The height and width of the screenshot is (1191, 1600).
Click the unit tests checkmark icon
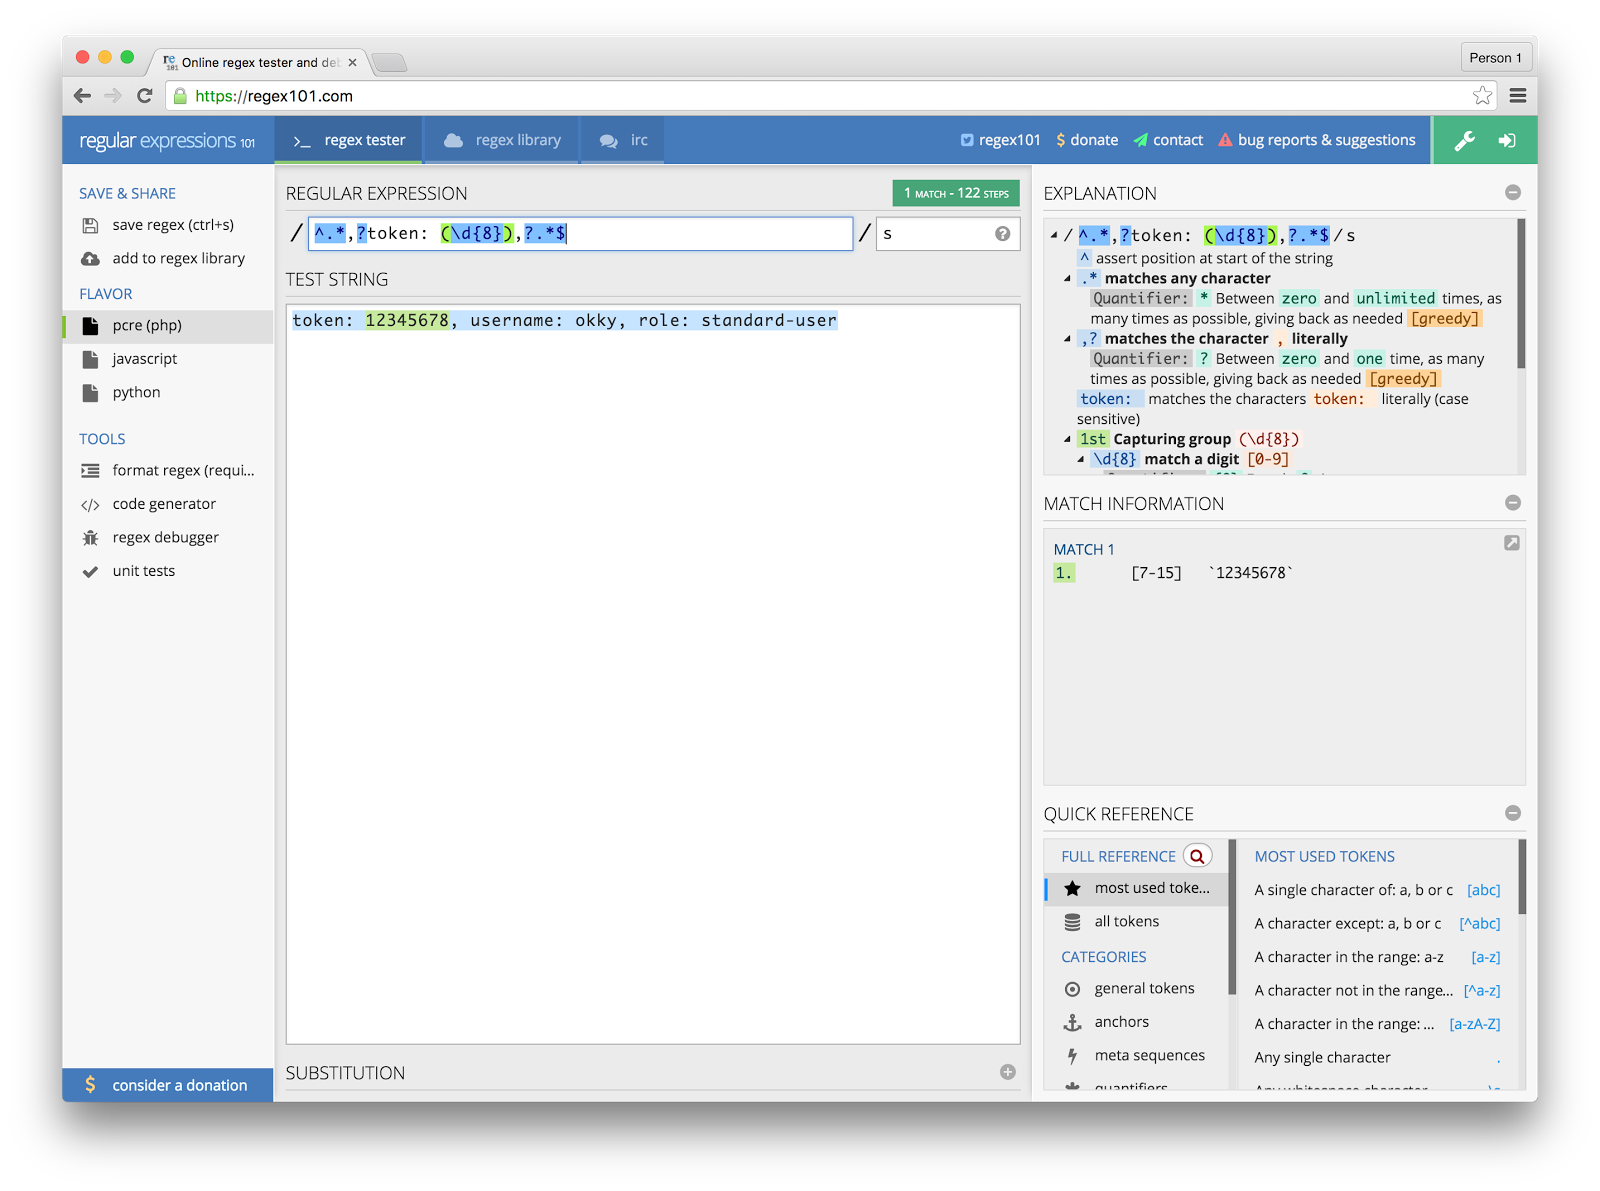pyautogui.click(x=90, y=572)
